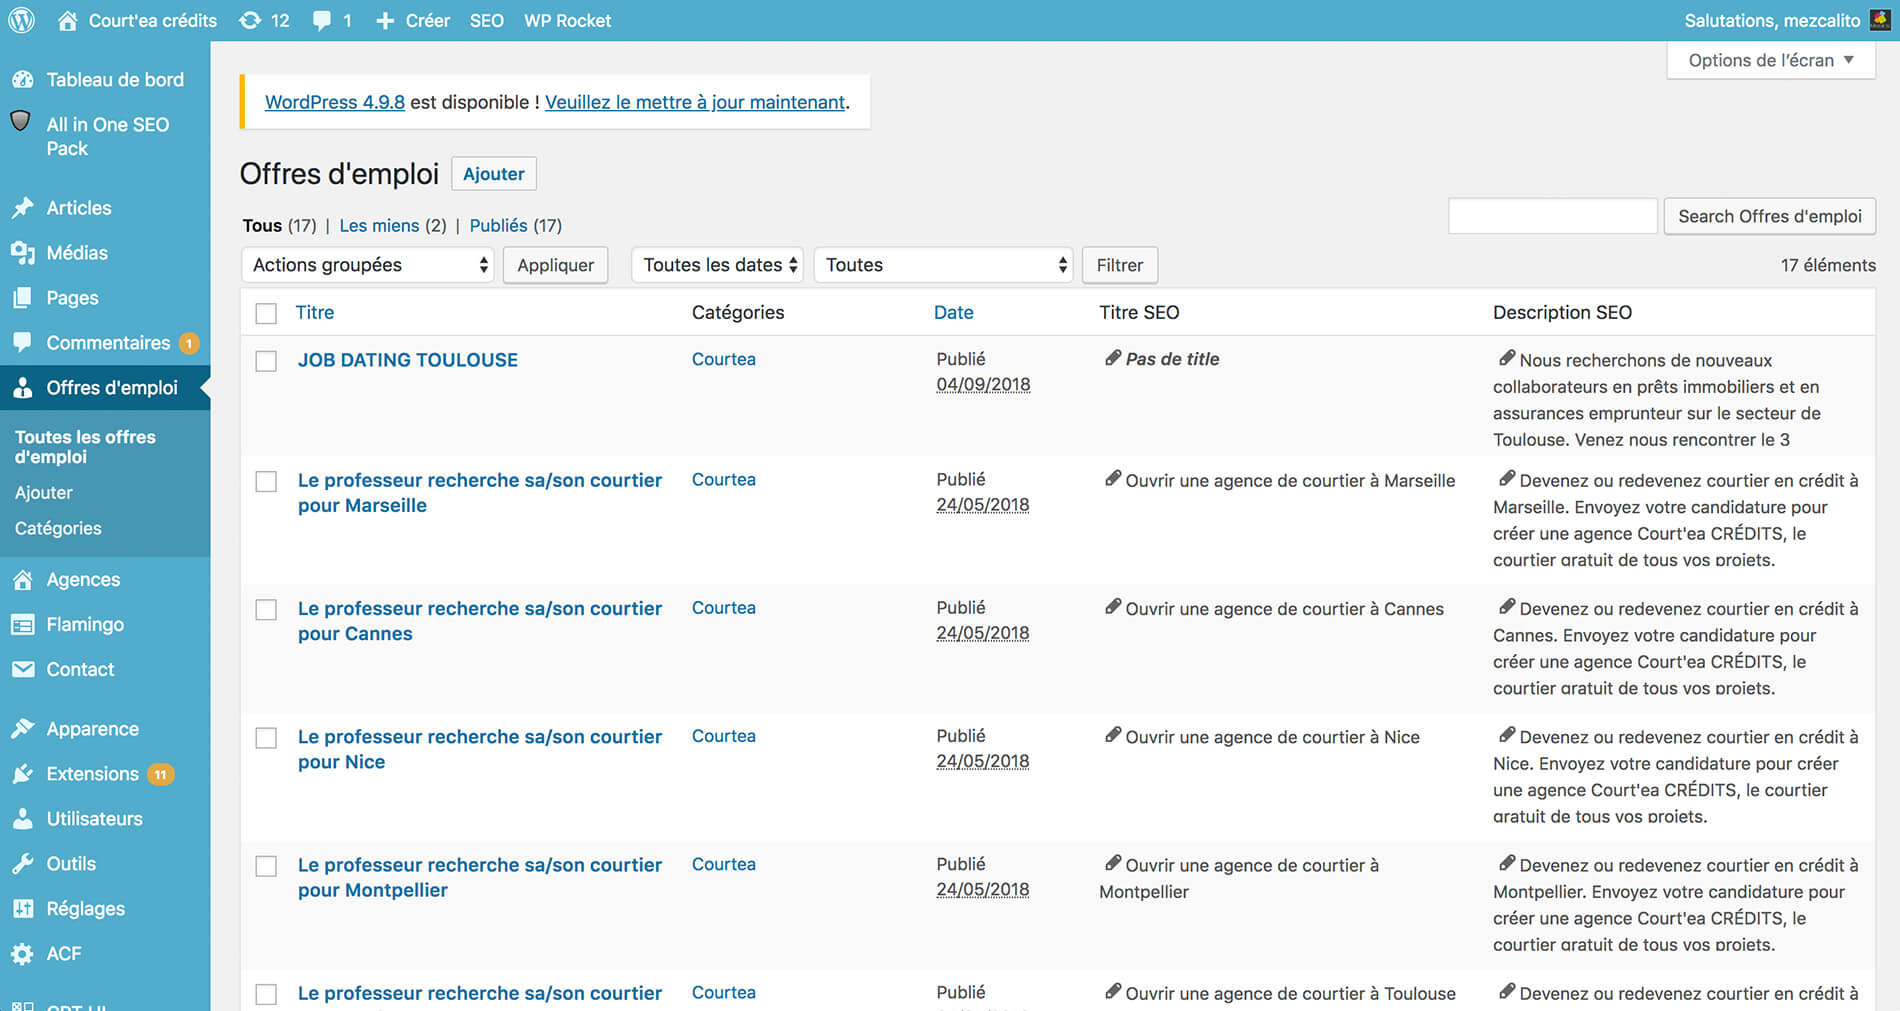The image size is (1900, 1011).
Task: Click the Tableau de bord dashboard icon
Action: (x=22, y=79)
